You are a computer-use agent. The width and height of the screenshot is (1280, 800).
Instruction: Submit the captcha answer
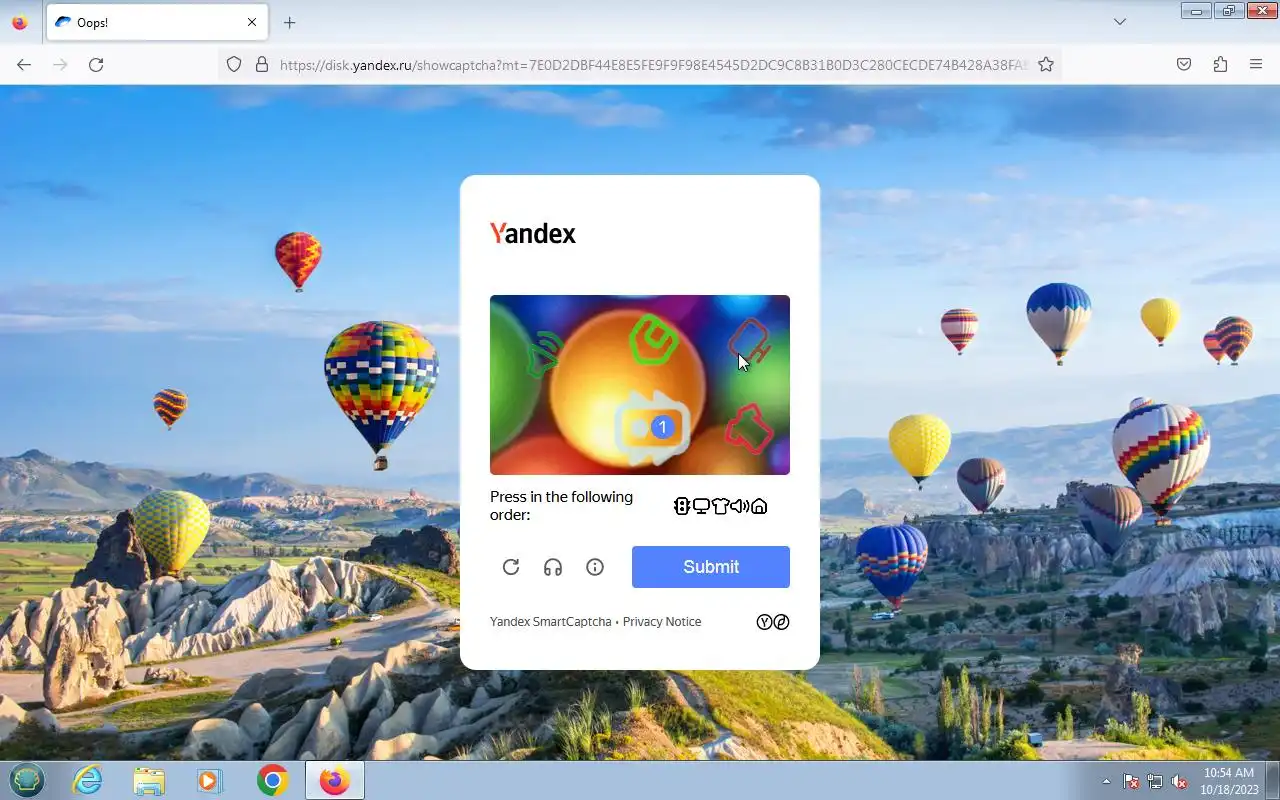coord(711,567)
